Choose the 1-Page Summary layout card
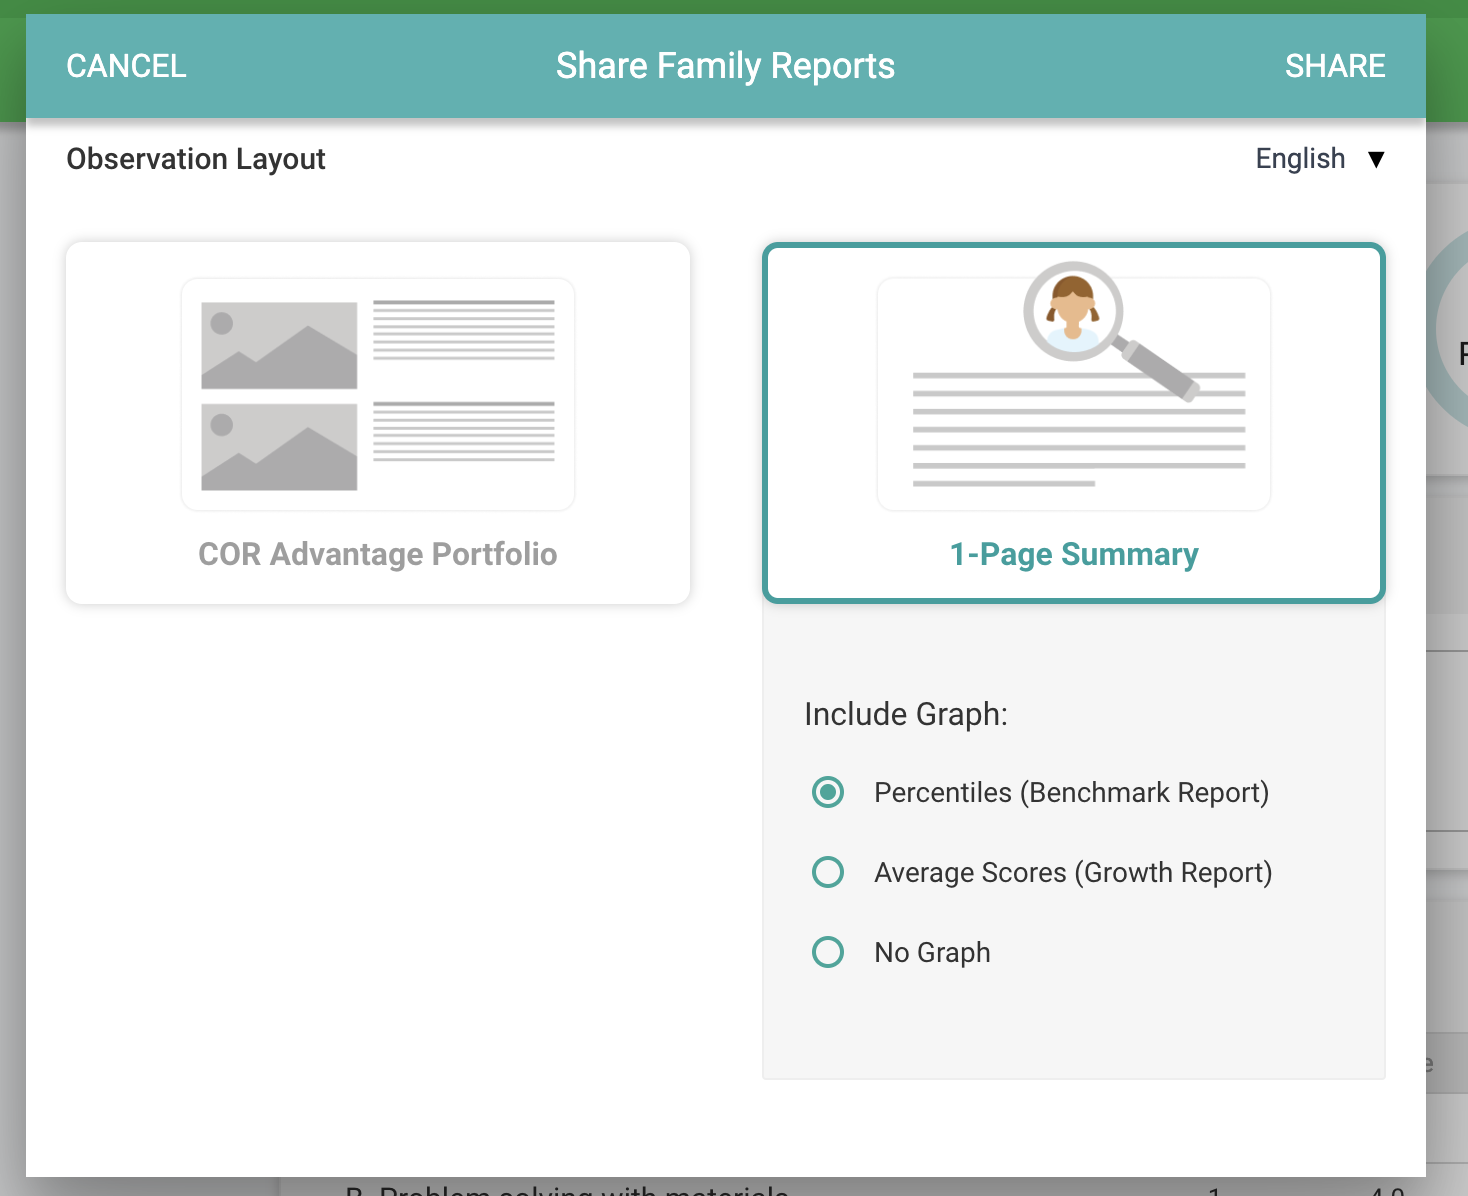This screenshot has width=1468, height=1196. pos(1074,423)
